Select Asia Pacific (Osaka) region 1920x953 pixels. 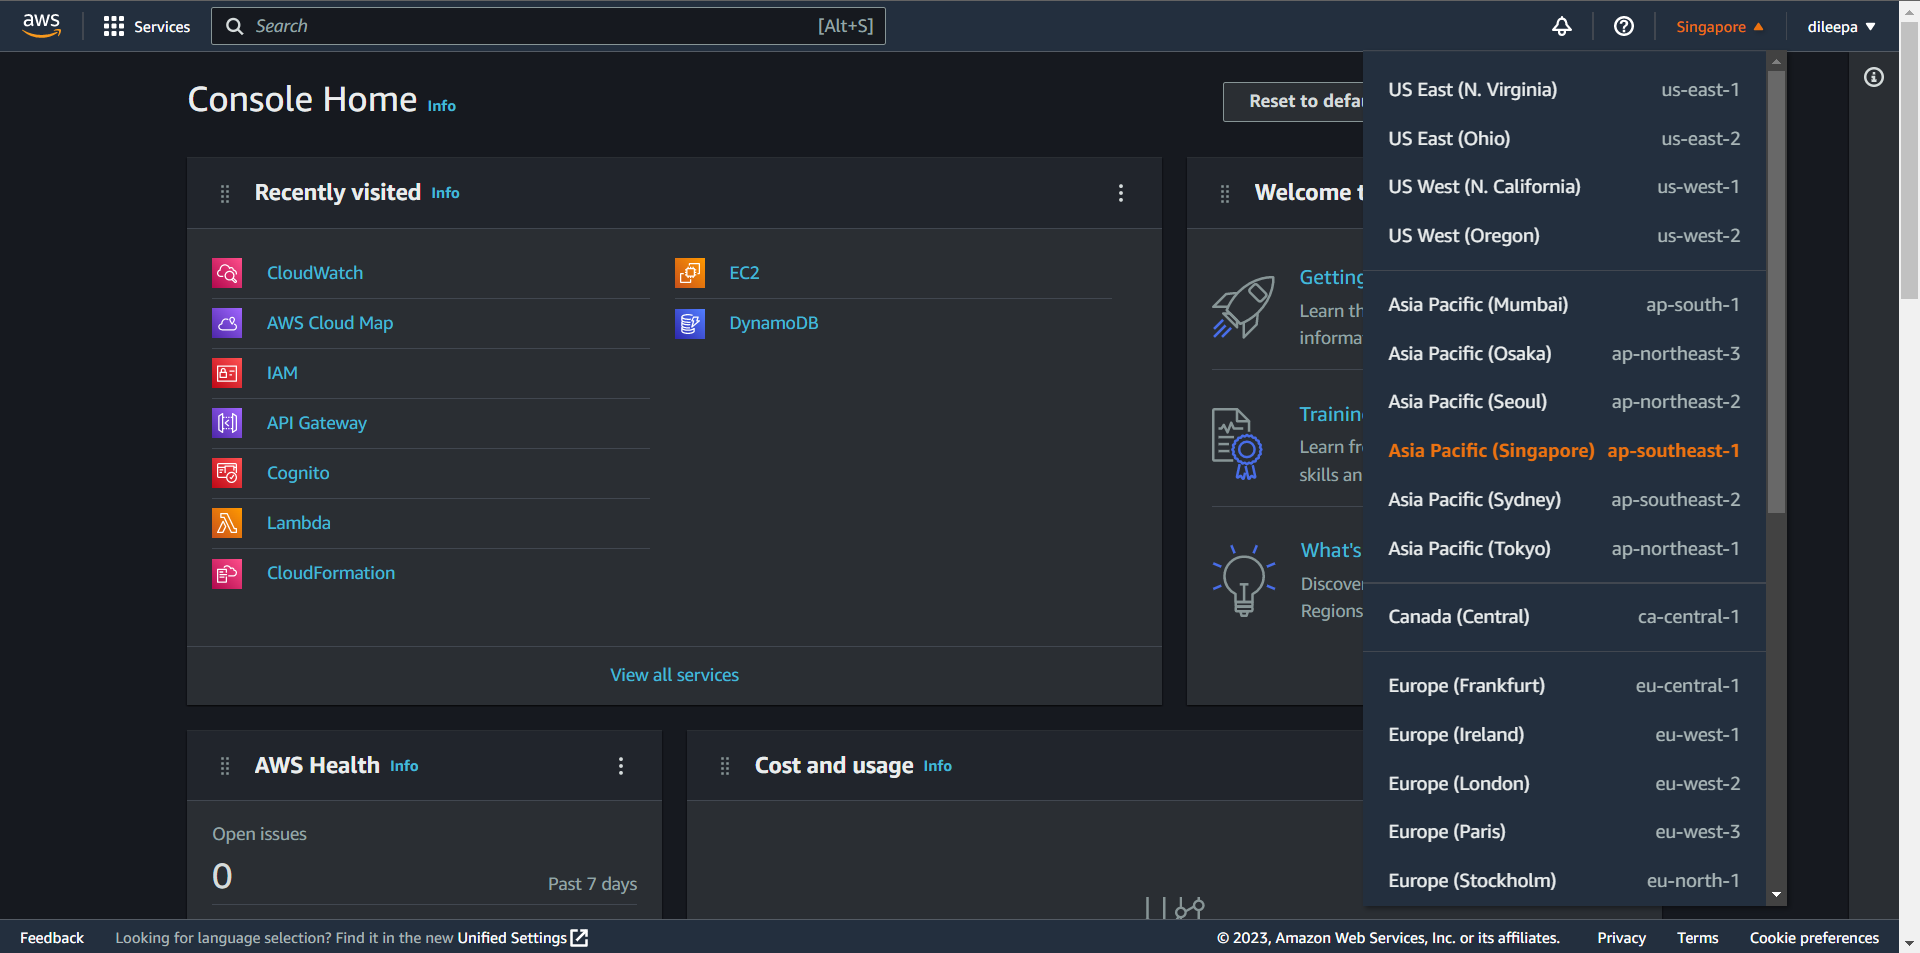coord(1564,354)
